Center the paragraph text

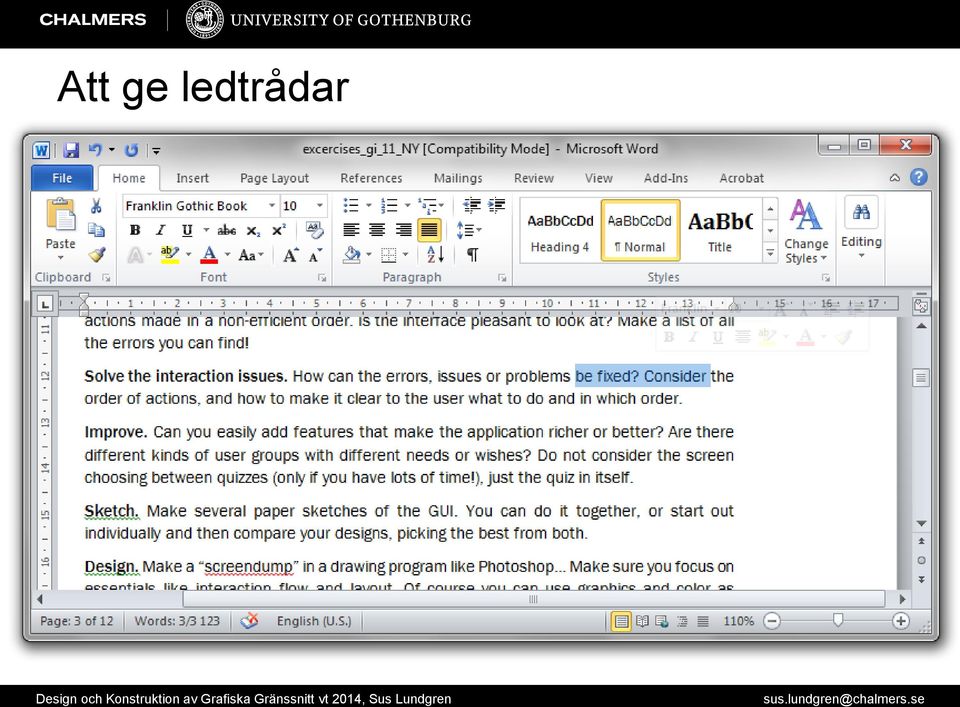[x=377, y=230]
